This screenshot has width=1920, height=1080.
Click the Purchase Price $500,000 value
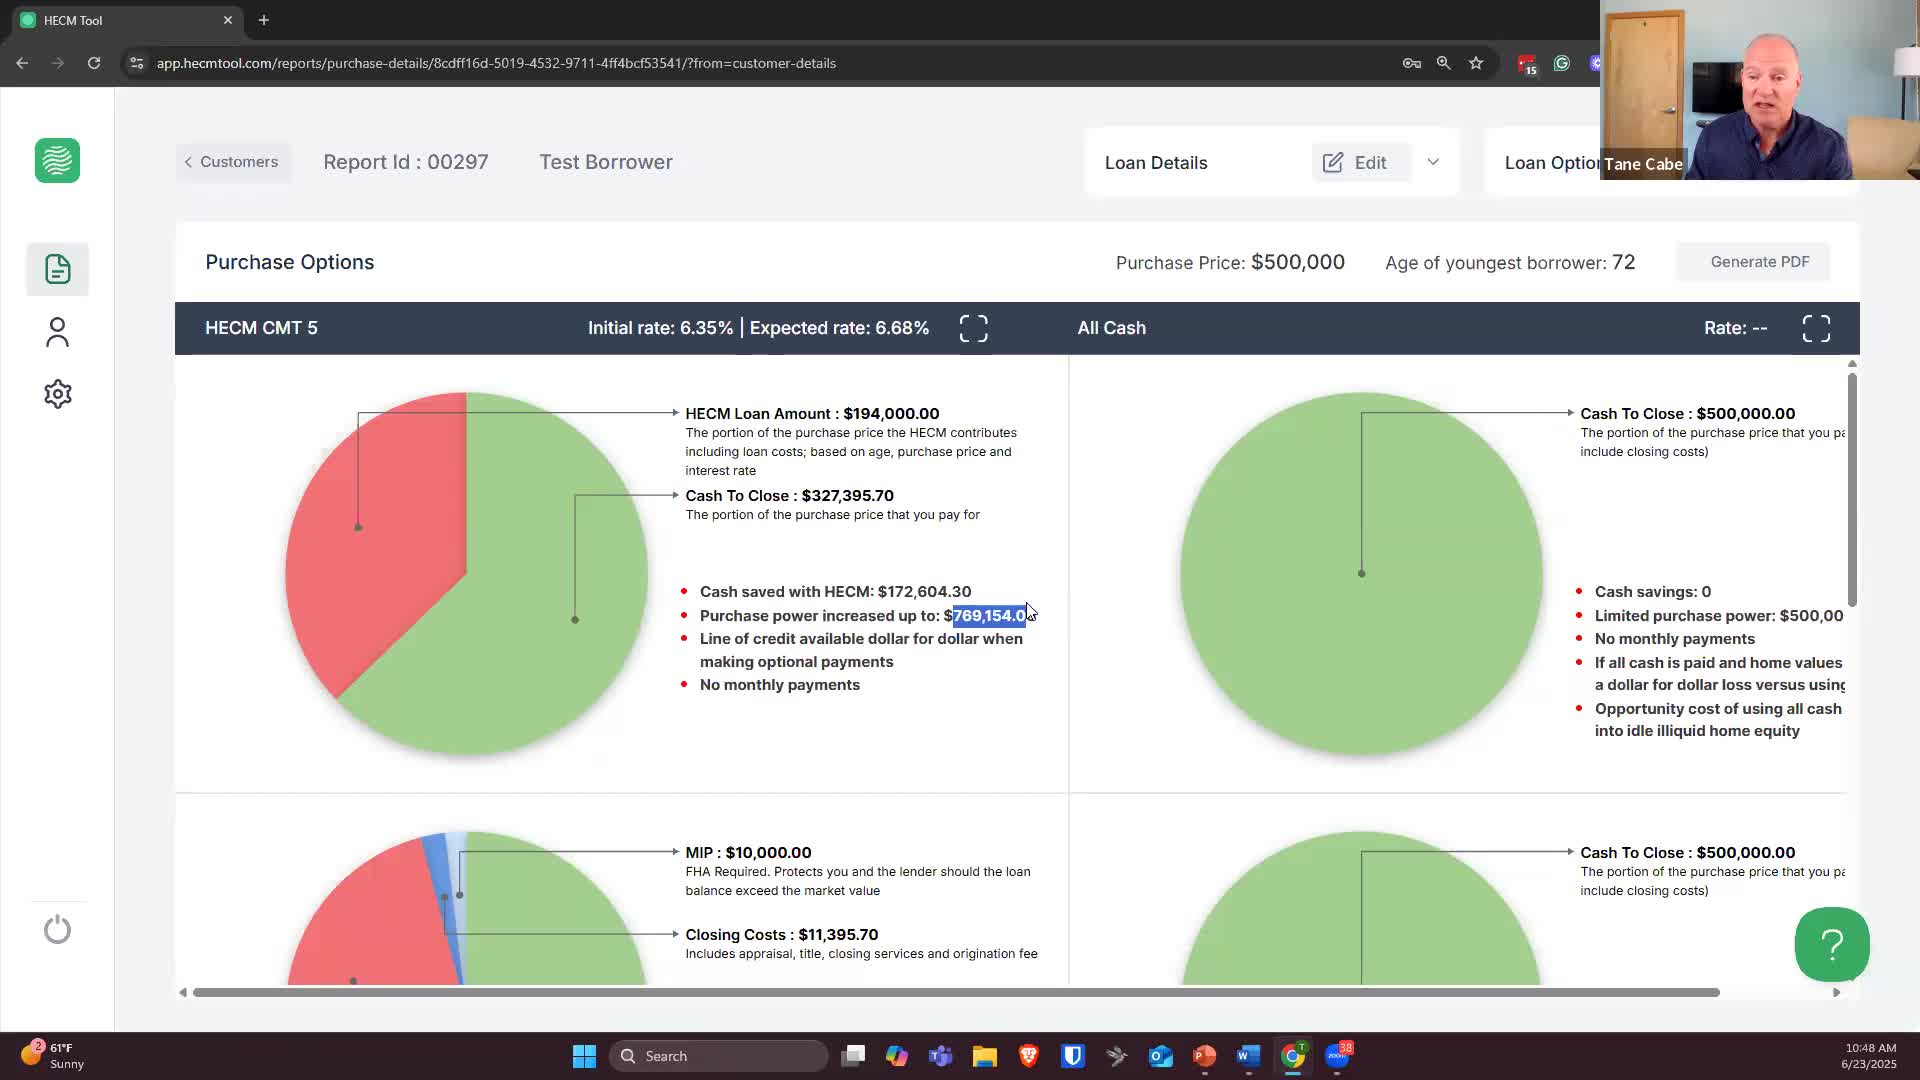pyautogui.click(x=1297, y=262)
